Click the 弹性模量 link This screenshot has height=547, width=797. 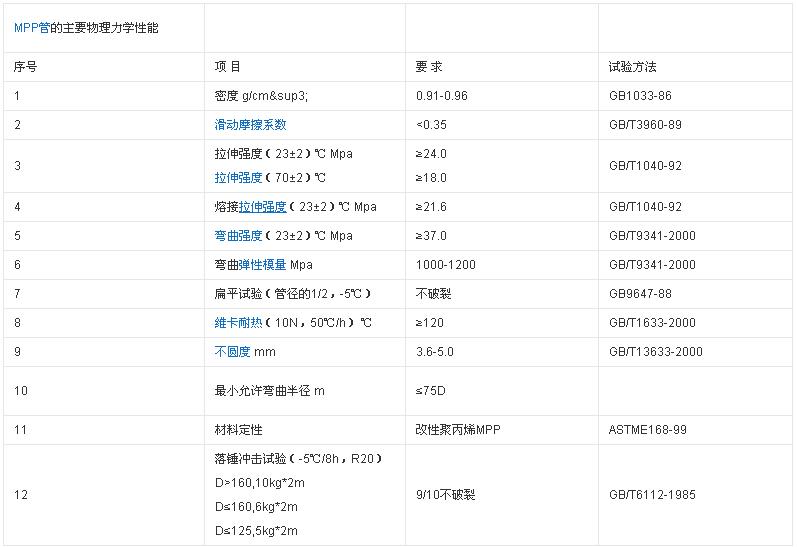pyautogui.click(x=262, y=265)
